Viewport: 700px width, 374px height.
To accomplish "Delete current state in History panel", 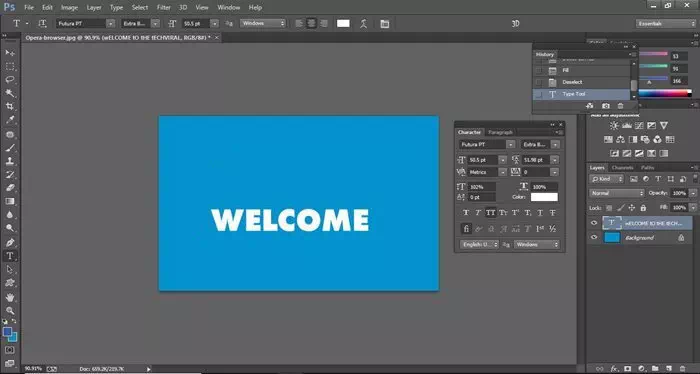I will click(620, 106).
